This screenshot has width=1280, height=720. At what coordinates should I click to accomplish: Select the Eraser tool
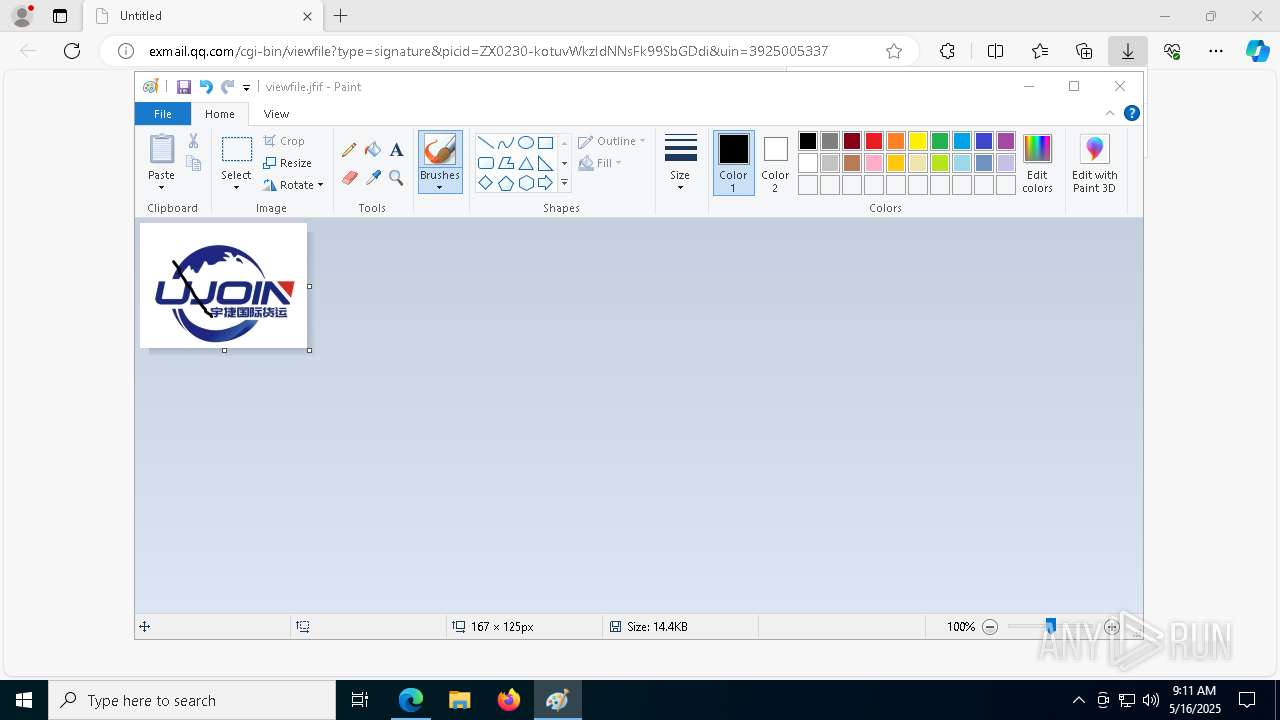point(349,178)
